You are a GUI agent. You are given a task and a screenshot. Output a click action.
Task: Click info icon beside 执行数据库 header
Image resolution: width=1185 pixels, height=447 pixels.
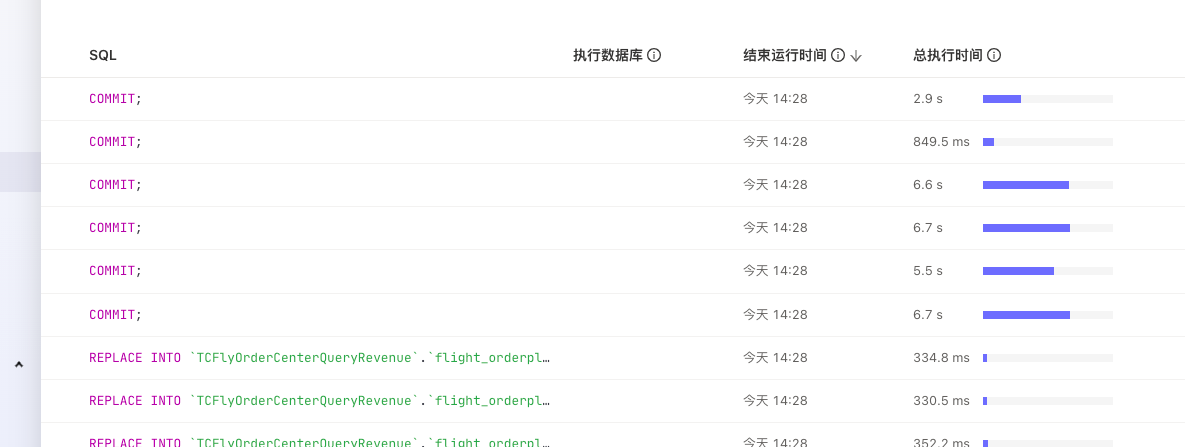tap(654, 56)
